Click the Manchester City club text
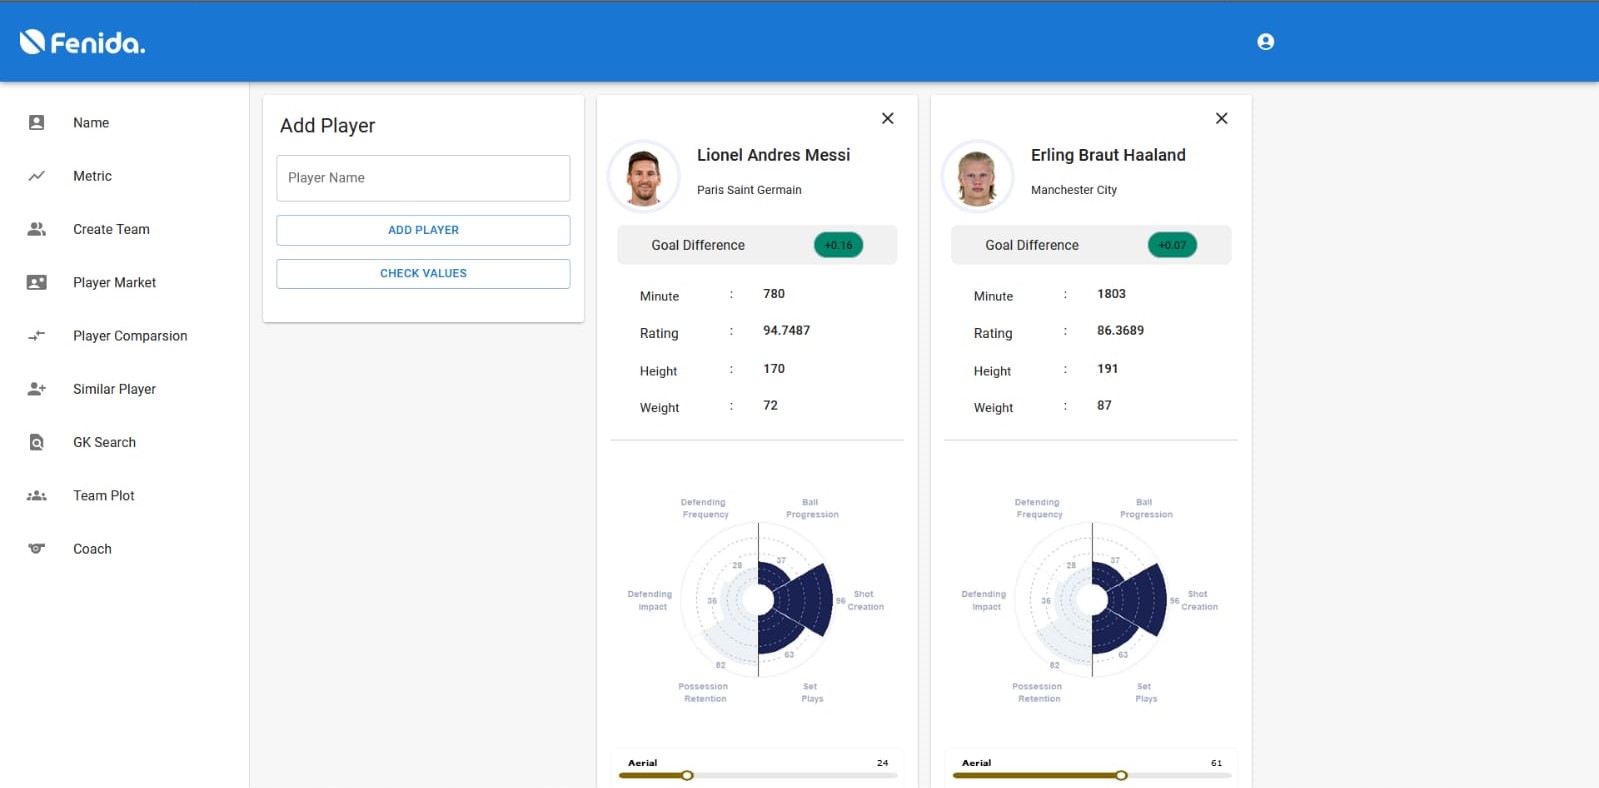The width and height of the screenshot is (1599, 788). click(x=1074, y=190)
